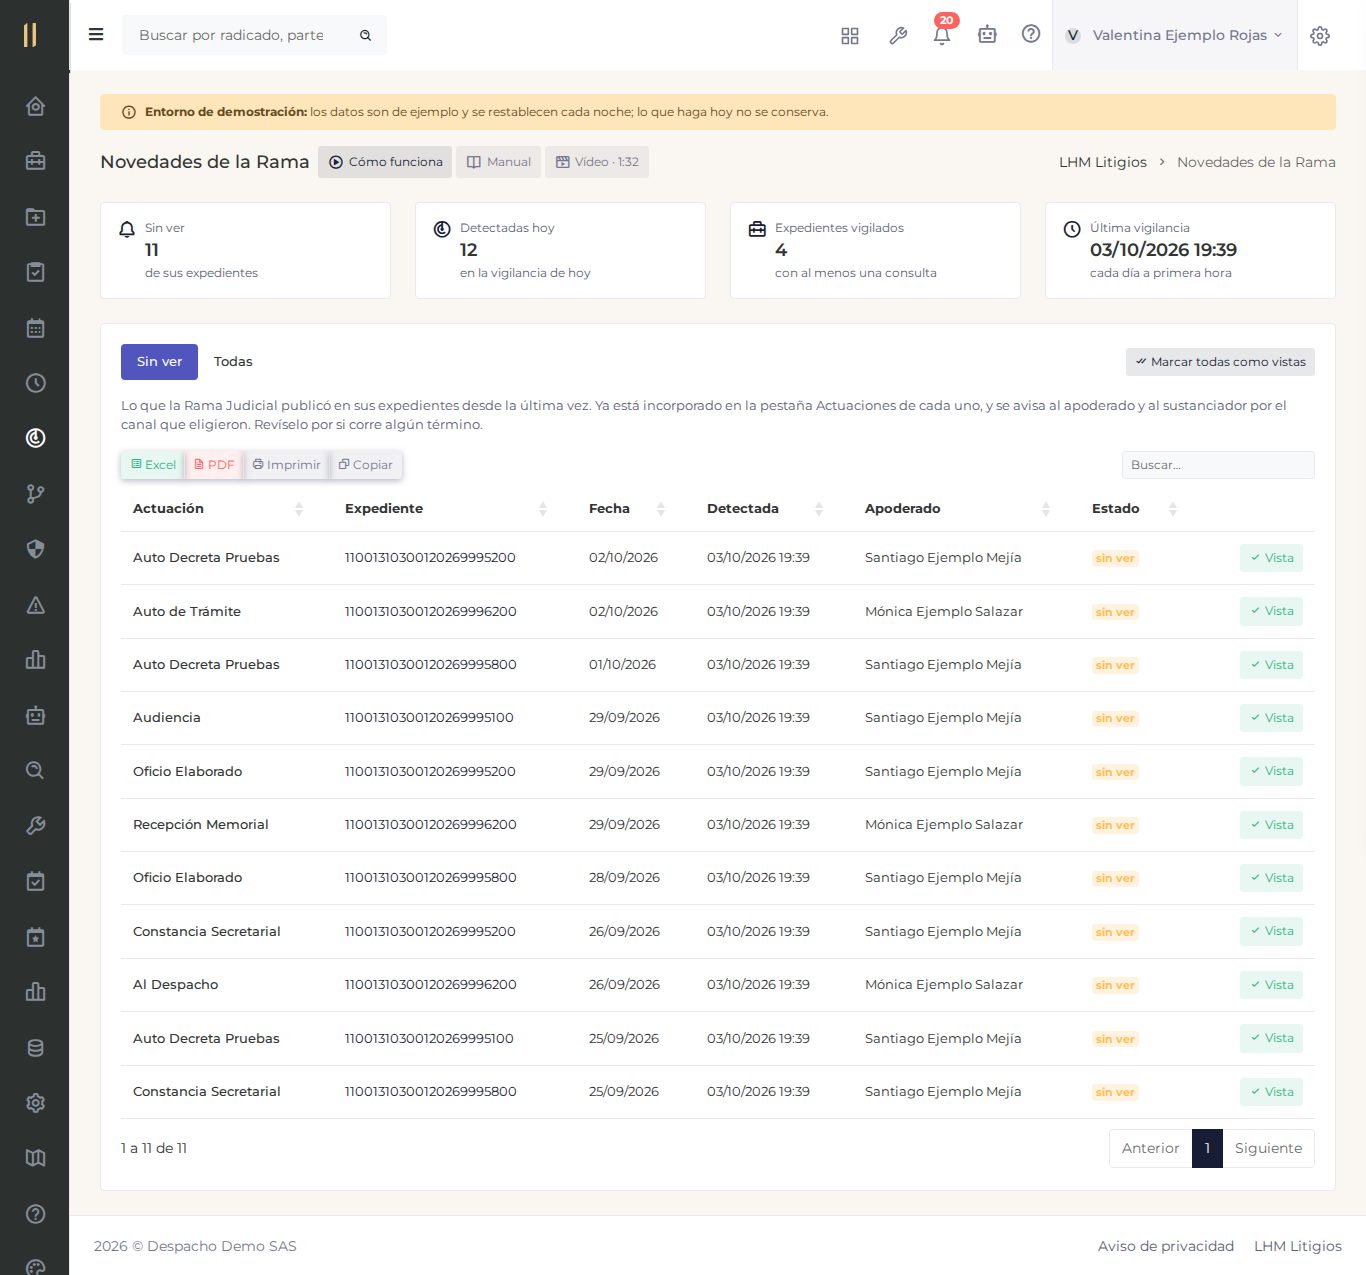Export table to PDF
Screen dimensions: 1366x1275
(214, 465)
